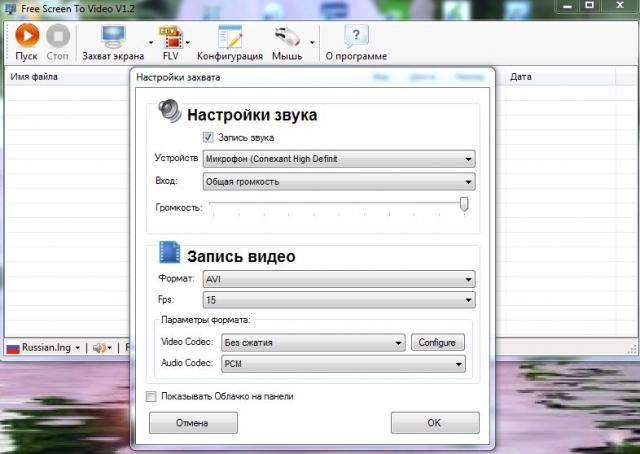Open the Устройств microphone device dropdown

pos(339,159)
